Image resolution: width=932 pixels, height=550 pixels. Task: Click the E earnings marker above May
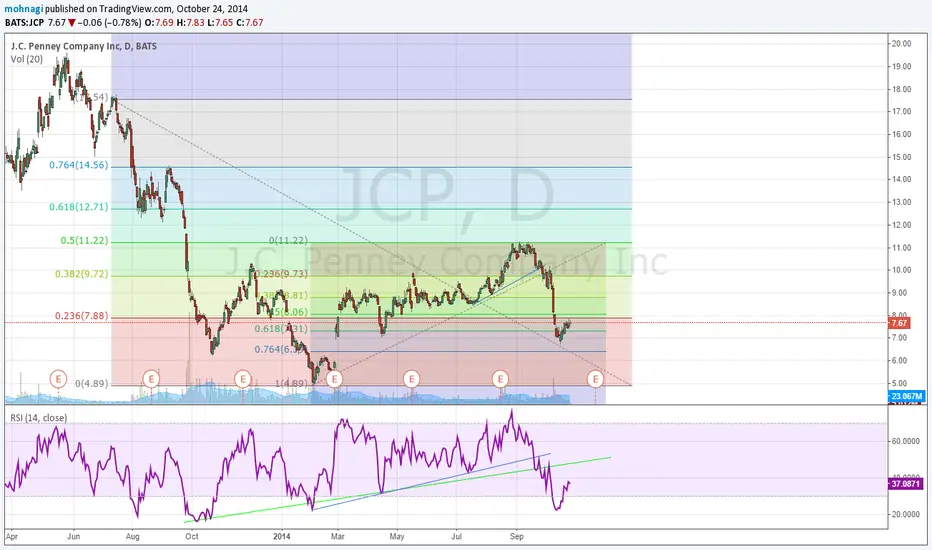(x=411, y=378)
